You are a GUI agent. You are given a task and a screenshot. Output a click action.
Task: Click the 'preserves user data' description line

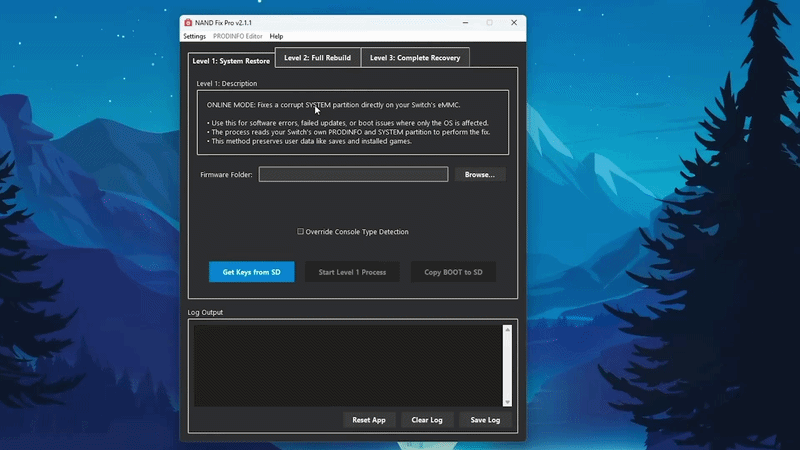[310, 141]
